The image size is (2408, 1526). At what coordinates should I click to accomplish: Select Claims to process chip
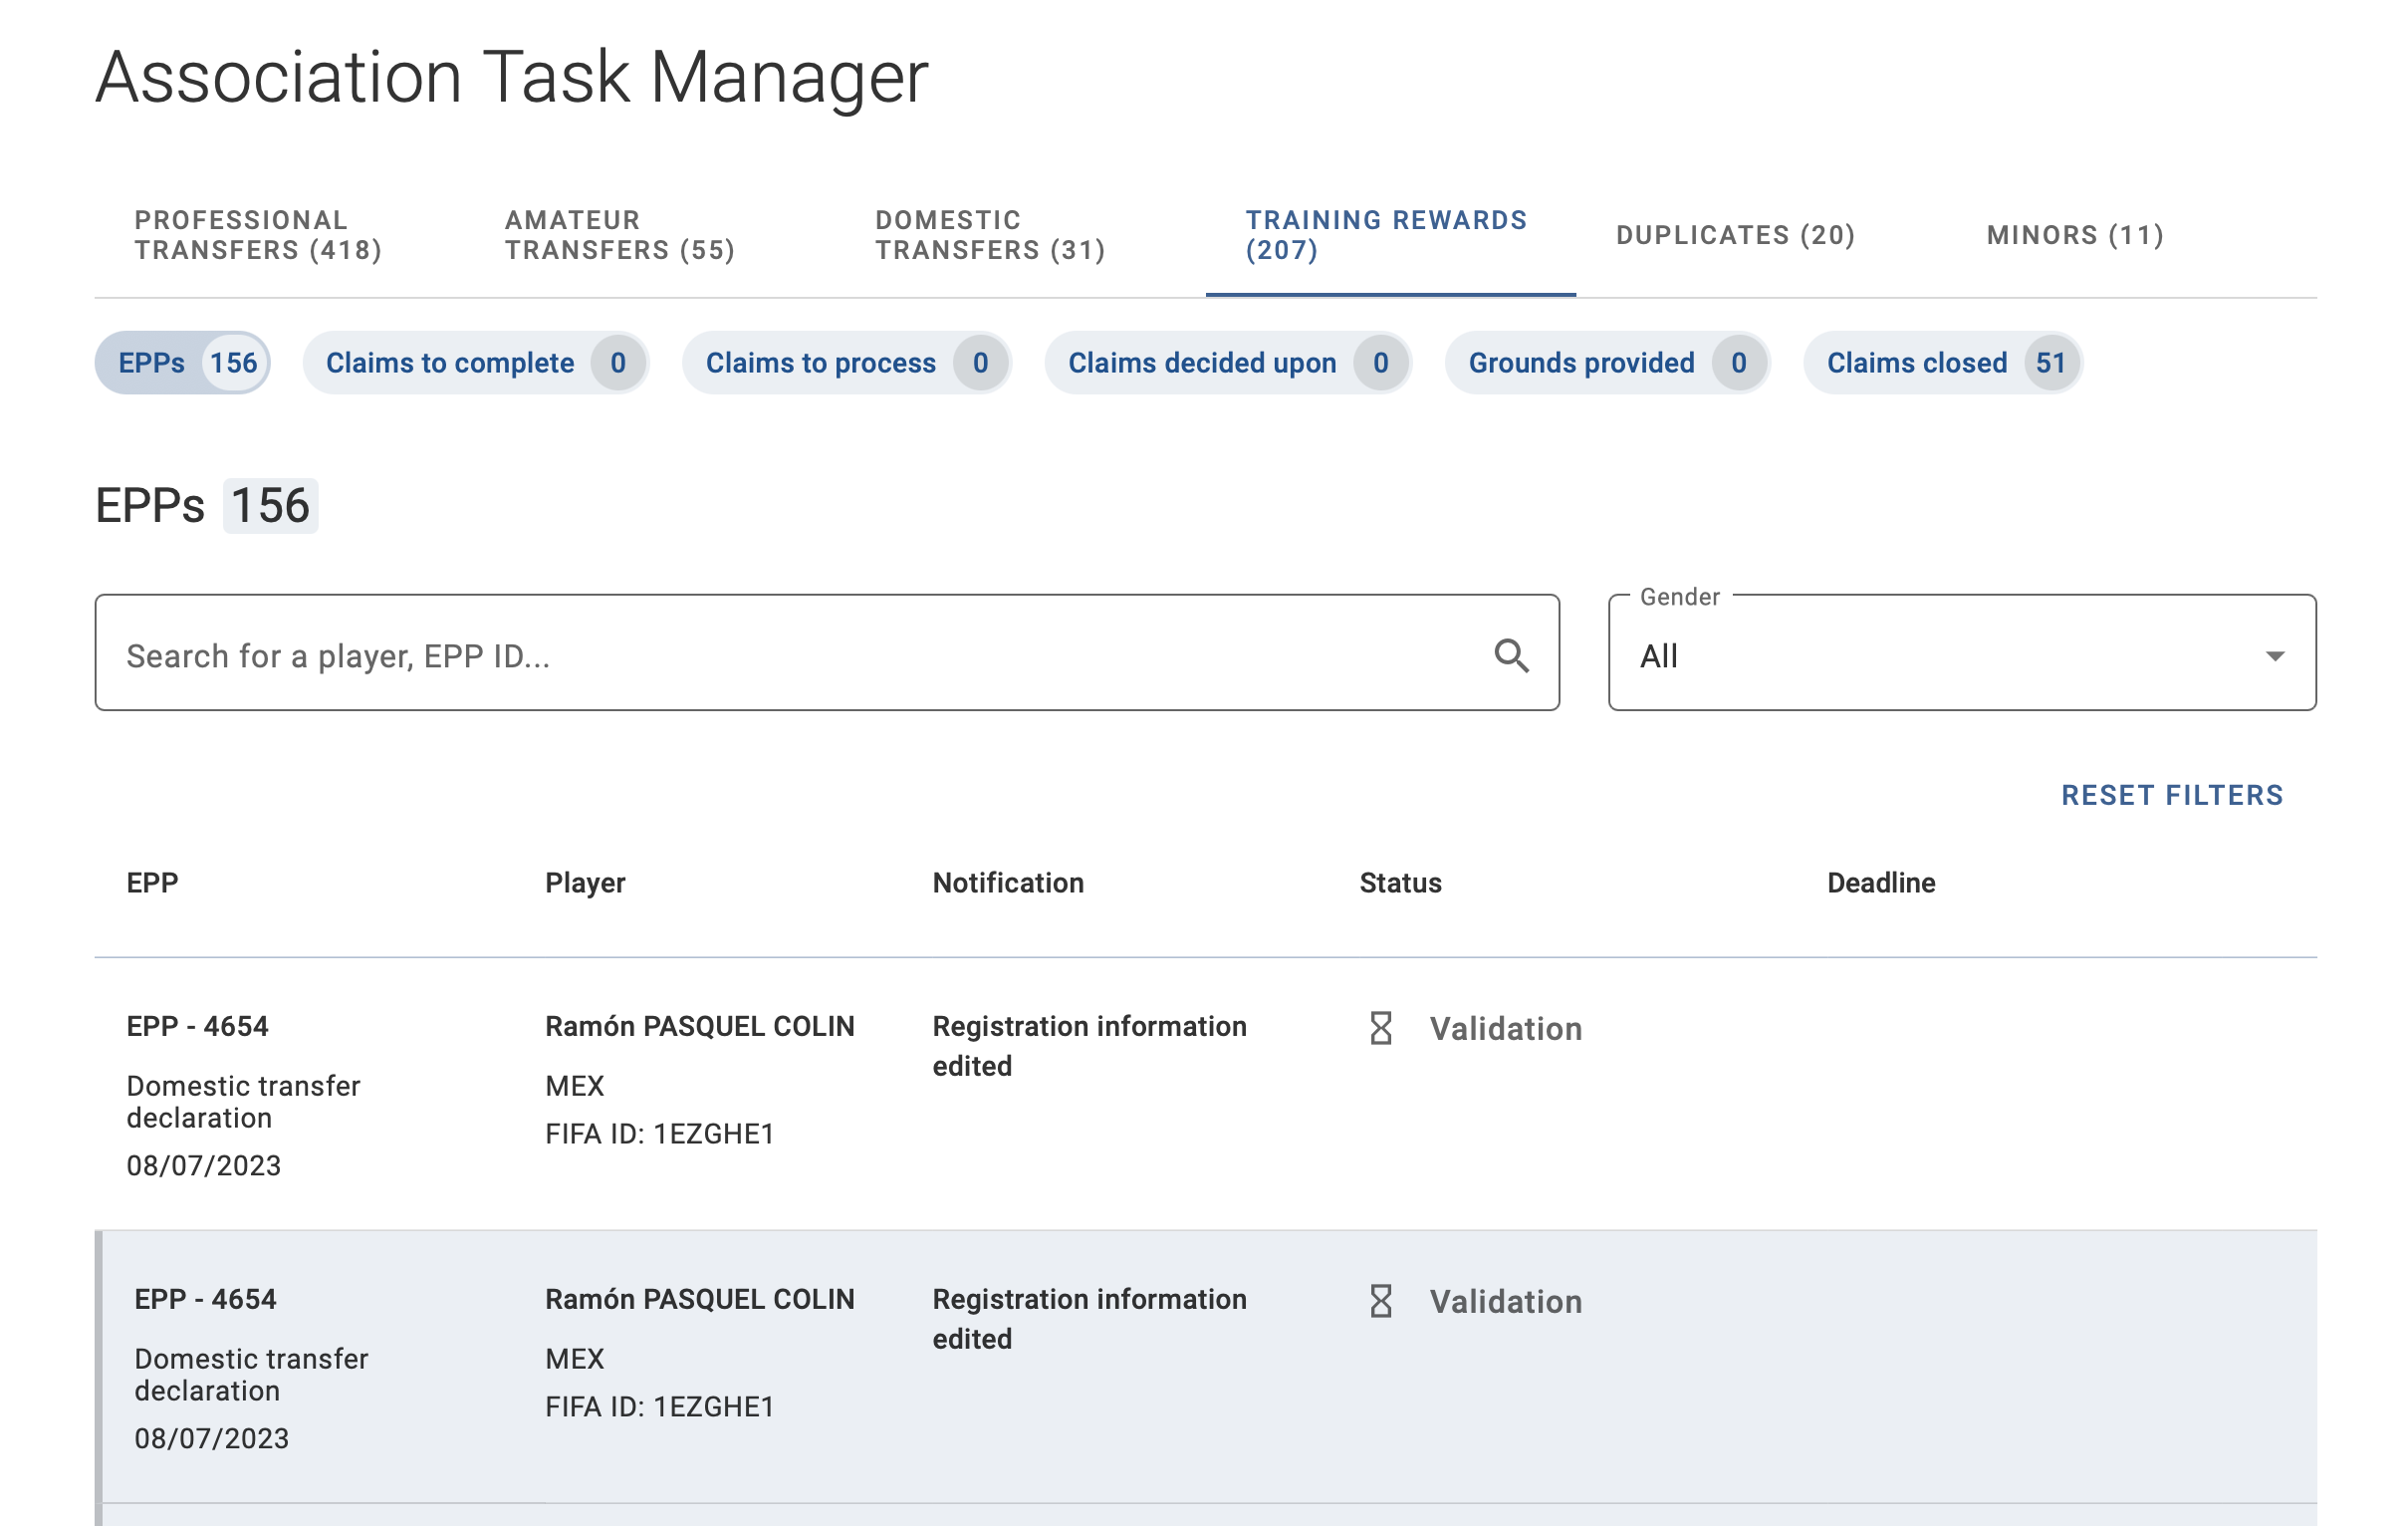click(847, 363)
